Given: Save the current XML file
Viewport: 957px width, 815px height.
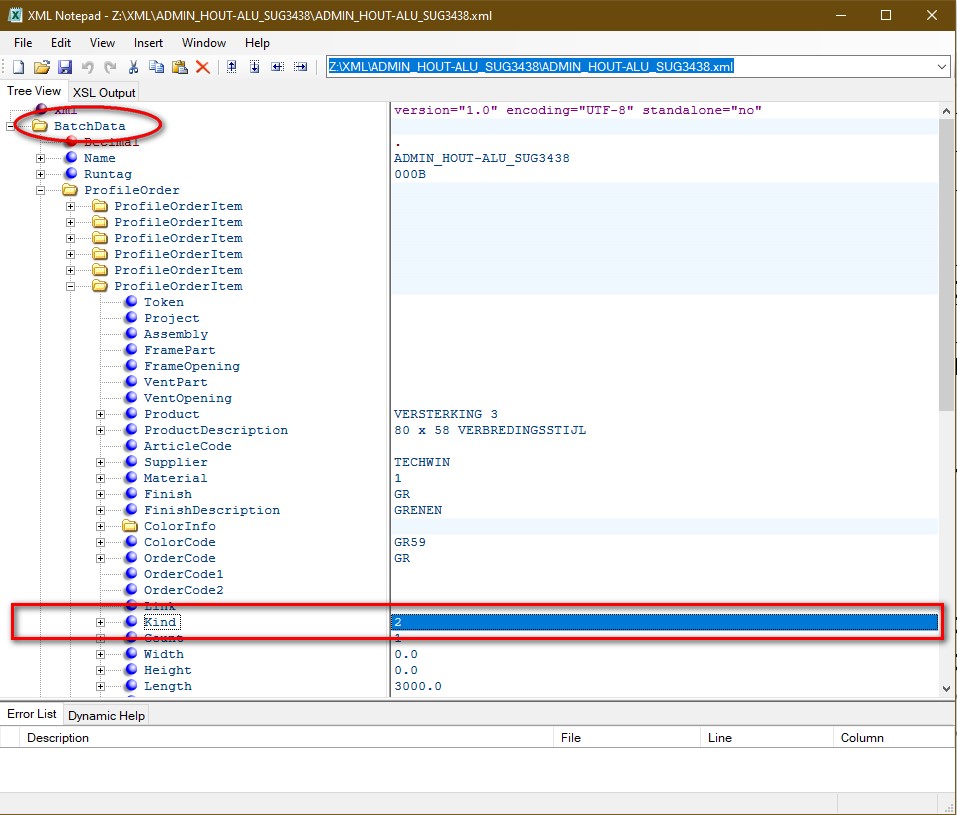Looking at the screenshot, I should click(x=65, y=67).
